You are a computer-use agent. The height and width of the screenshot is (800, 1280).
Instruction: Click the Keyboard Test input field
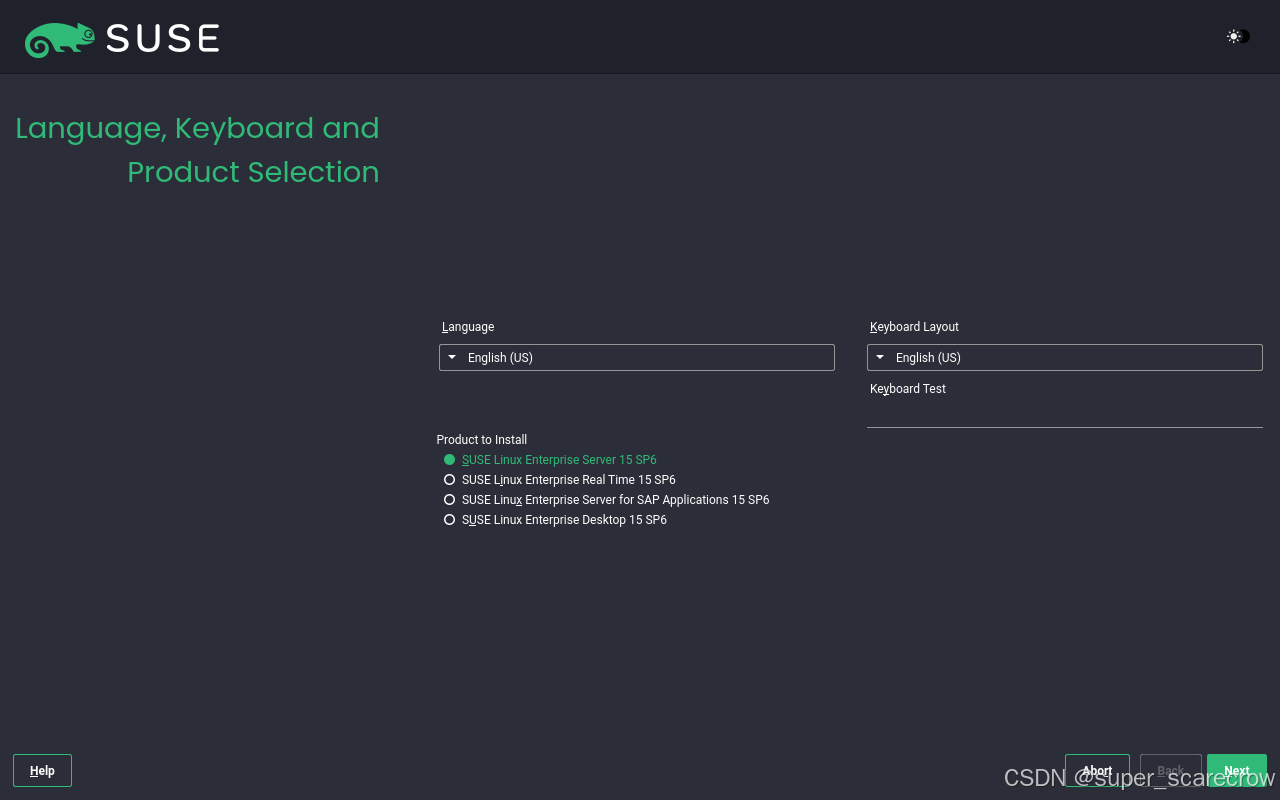[1065, 414]
